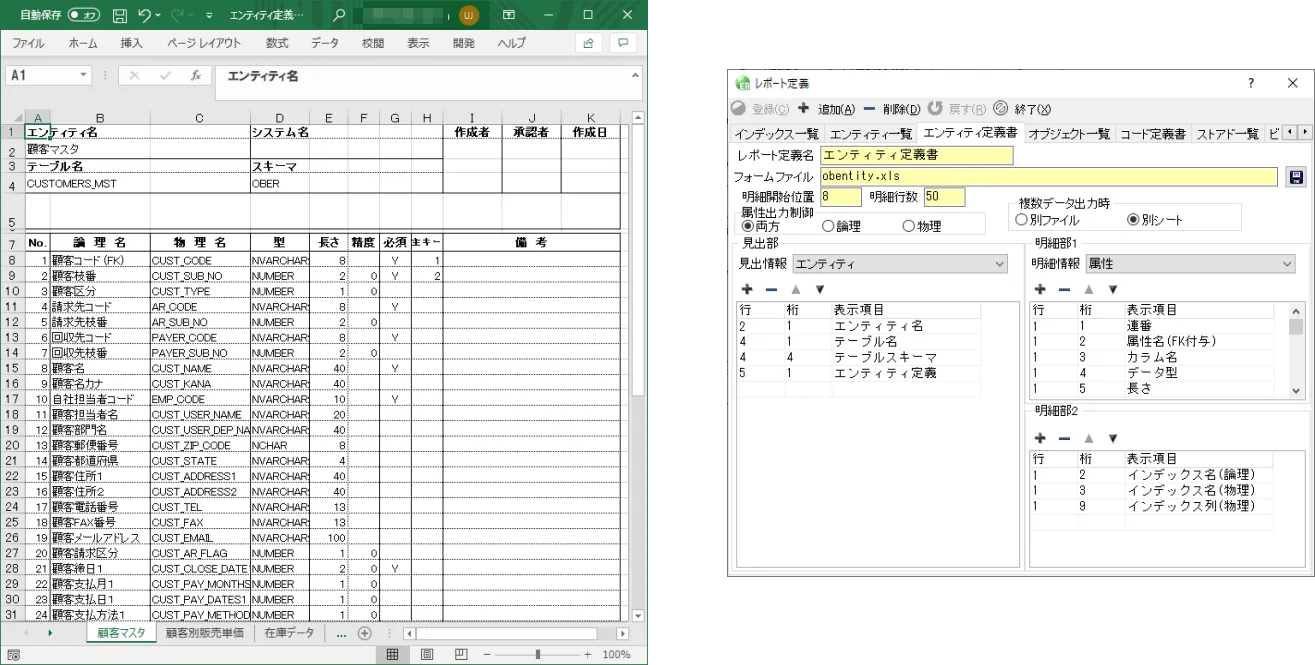Move item down in 見出部 list
The image size is (1315, 665).
point(819,289)
